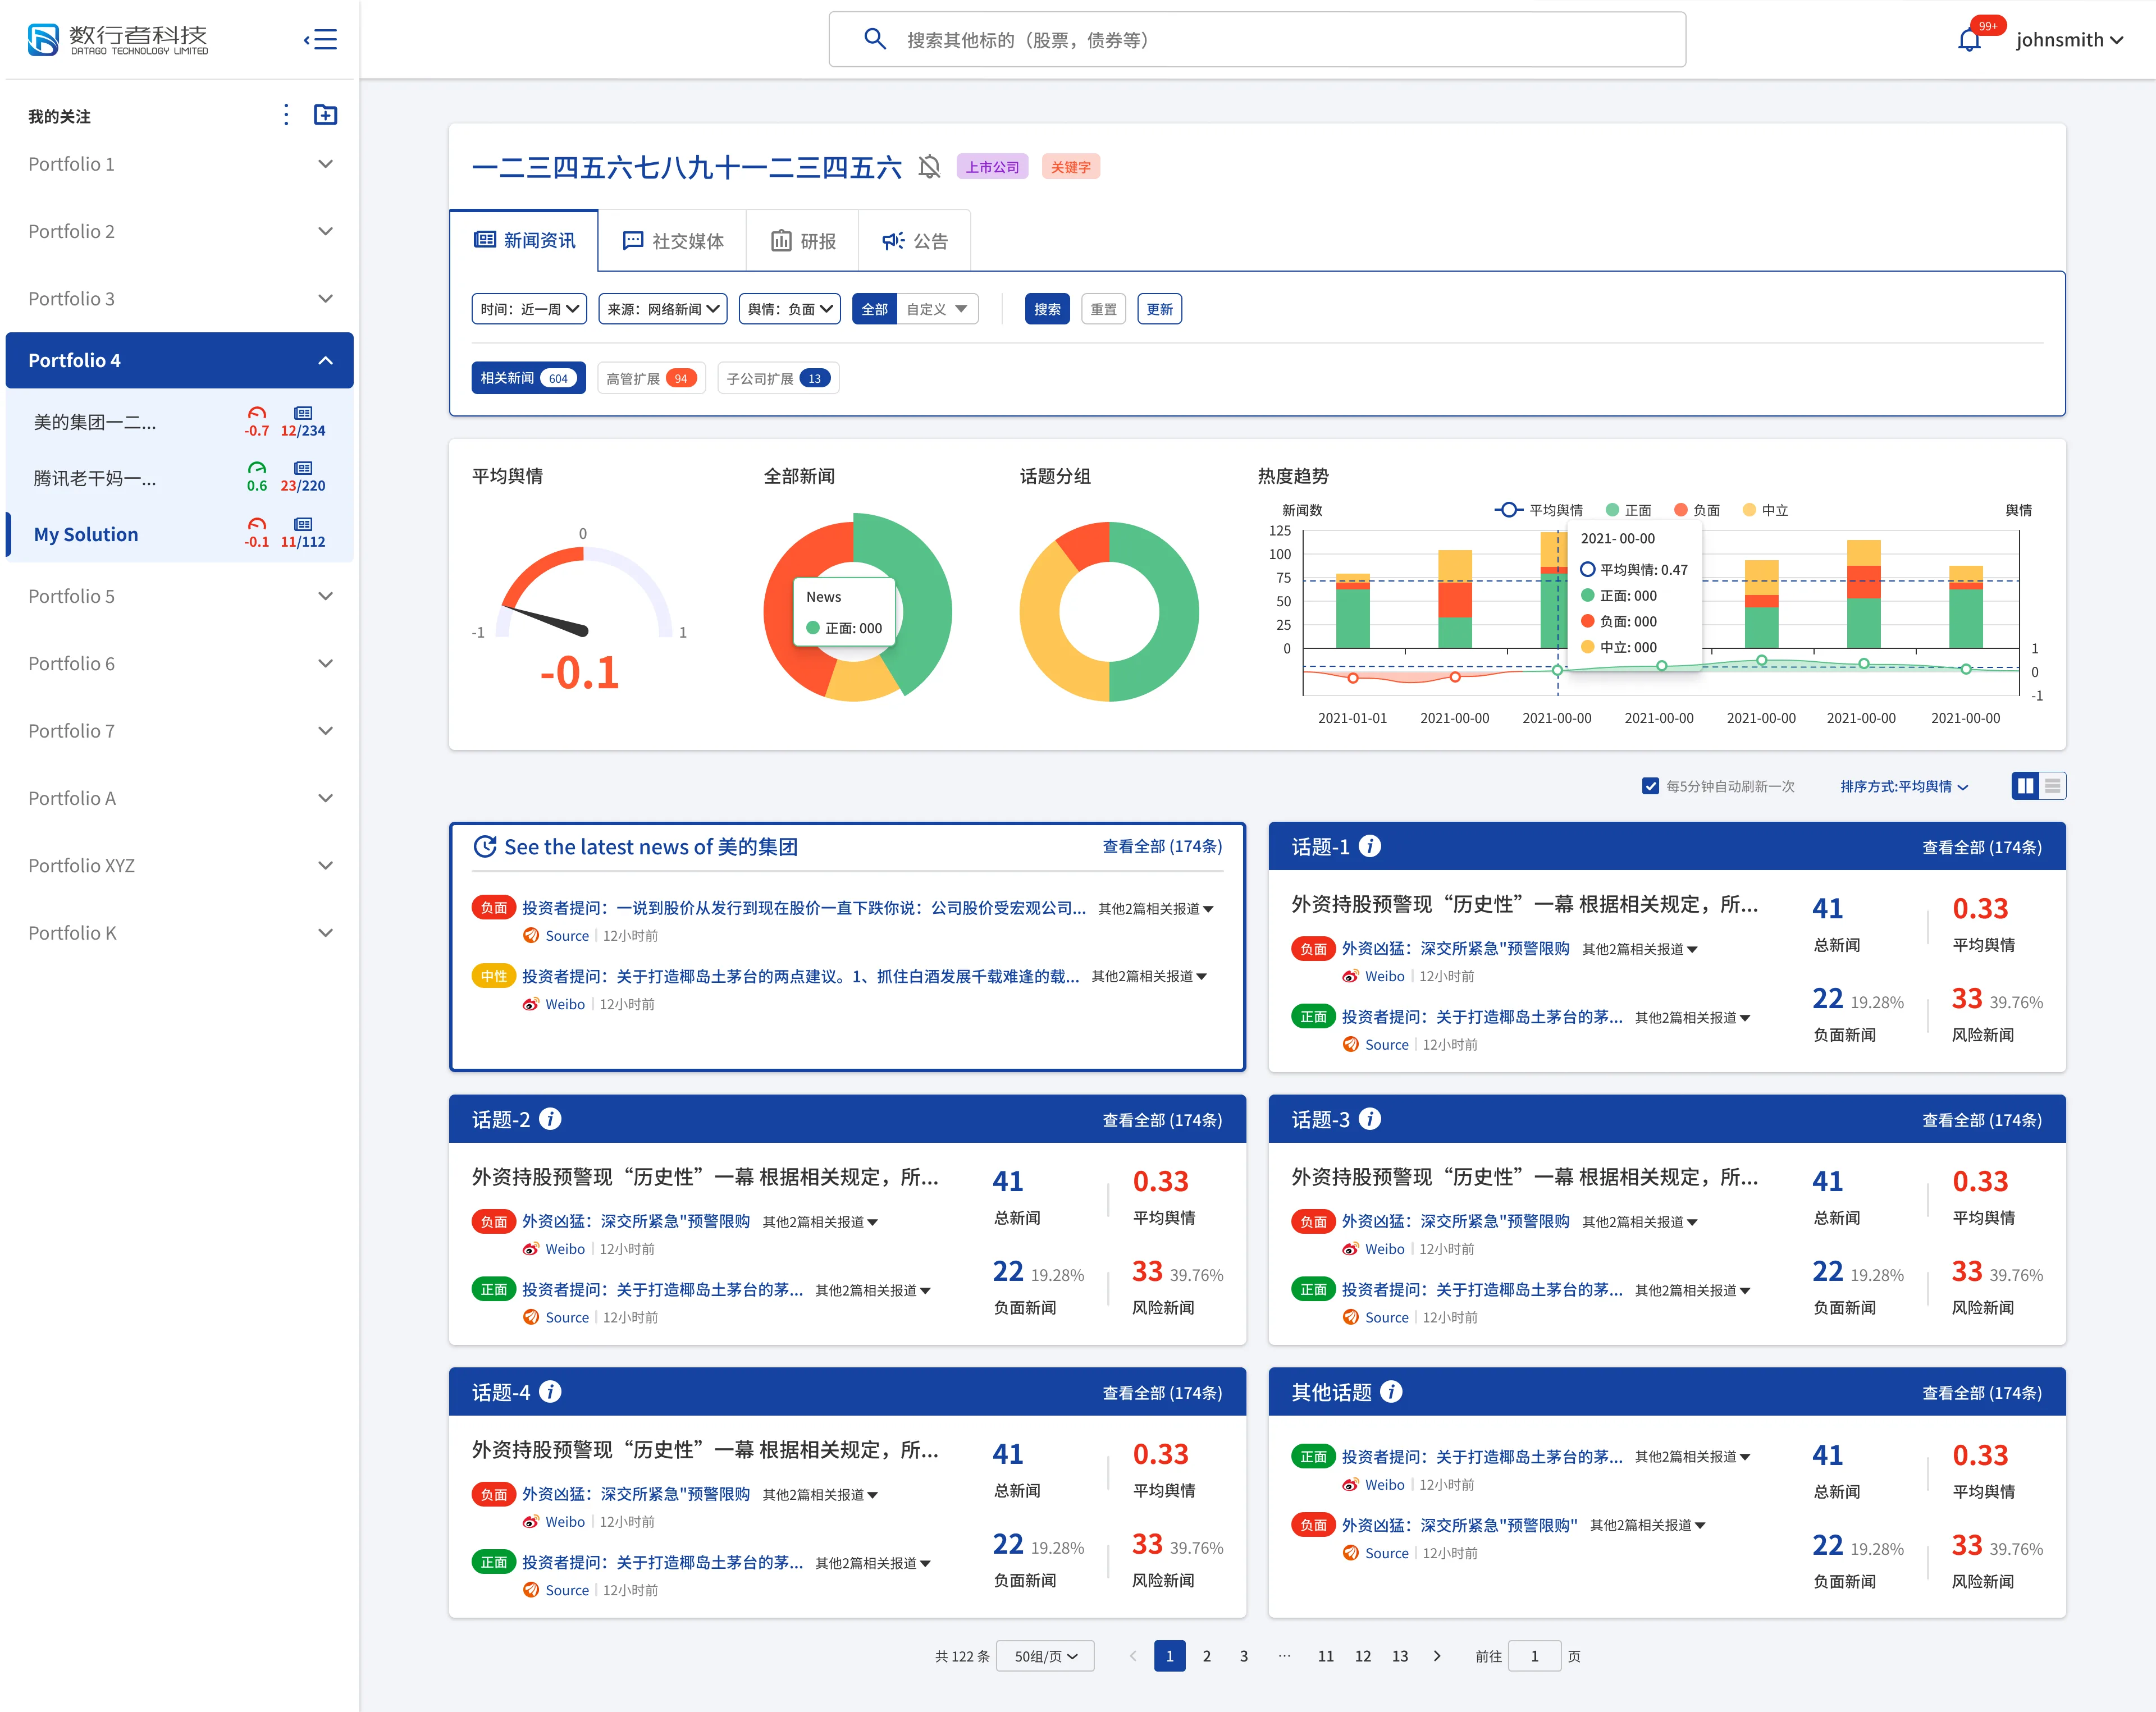Image resolution: width=2156 pixels, height=1712 pixels.
Task: Add a new portfolio folder
Action: tap(325, 115)
